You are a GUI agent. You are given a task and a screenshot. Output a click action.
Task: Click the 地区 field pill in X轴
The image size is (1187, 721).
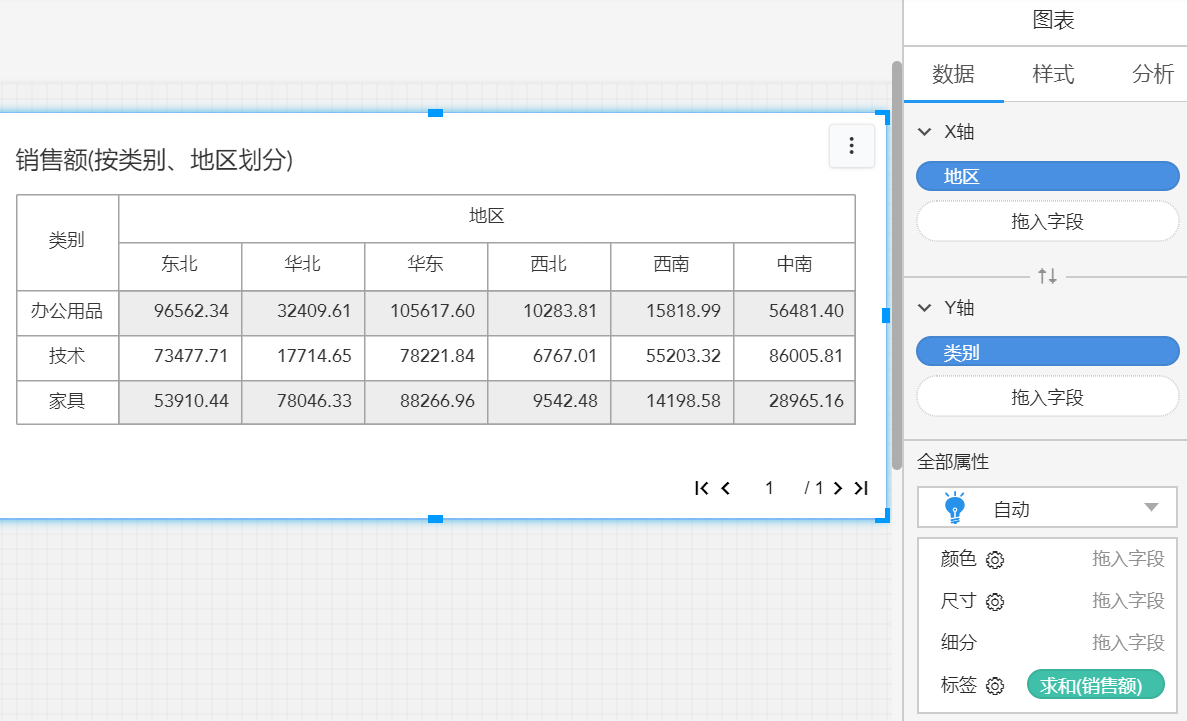[1047, 177]
